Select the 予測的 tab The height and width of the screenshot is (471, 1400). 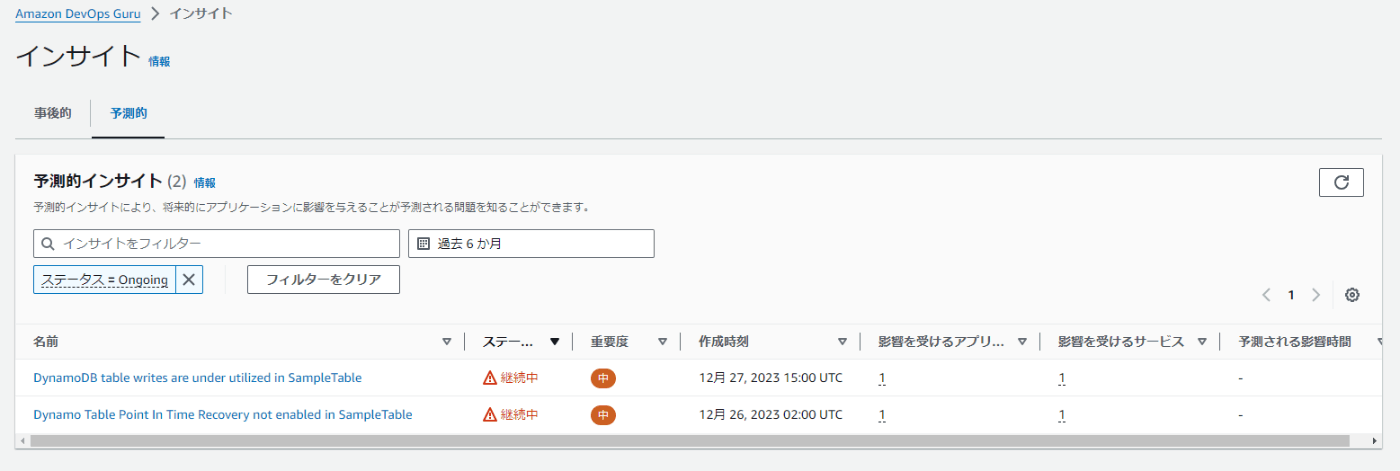click(x=128, y=114)
